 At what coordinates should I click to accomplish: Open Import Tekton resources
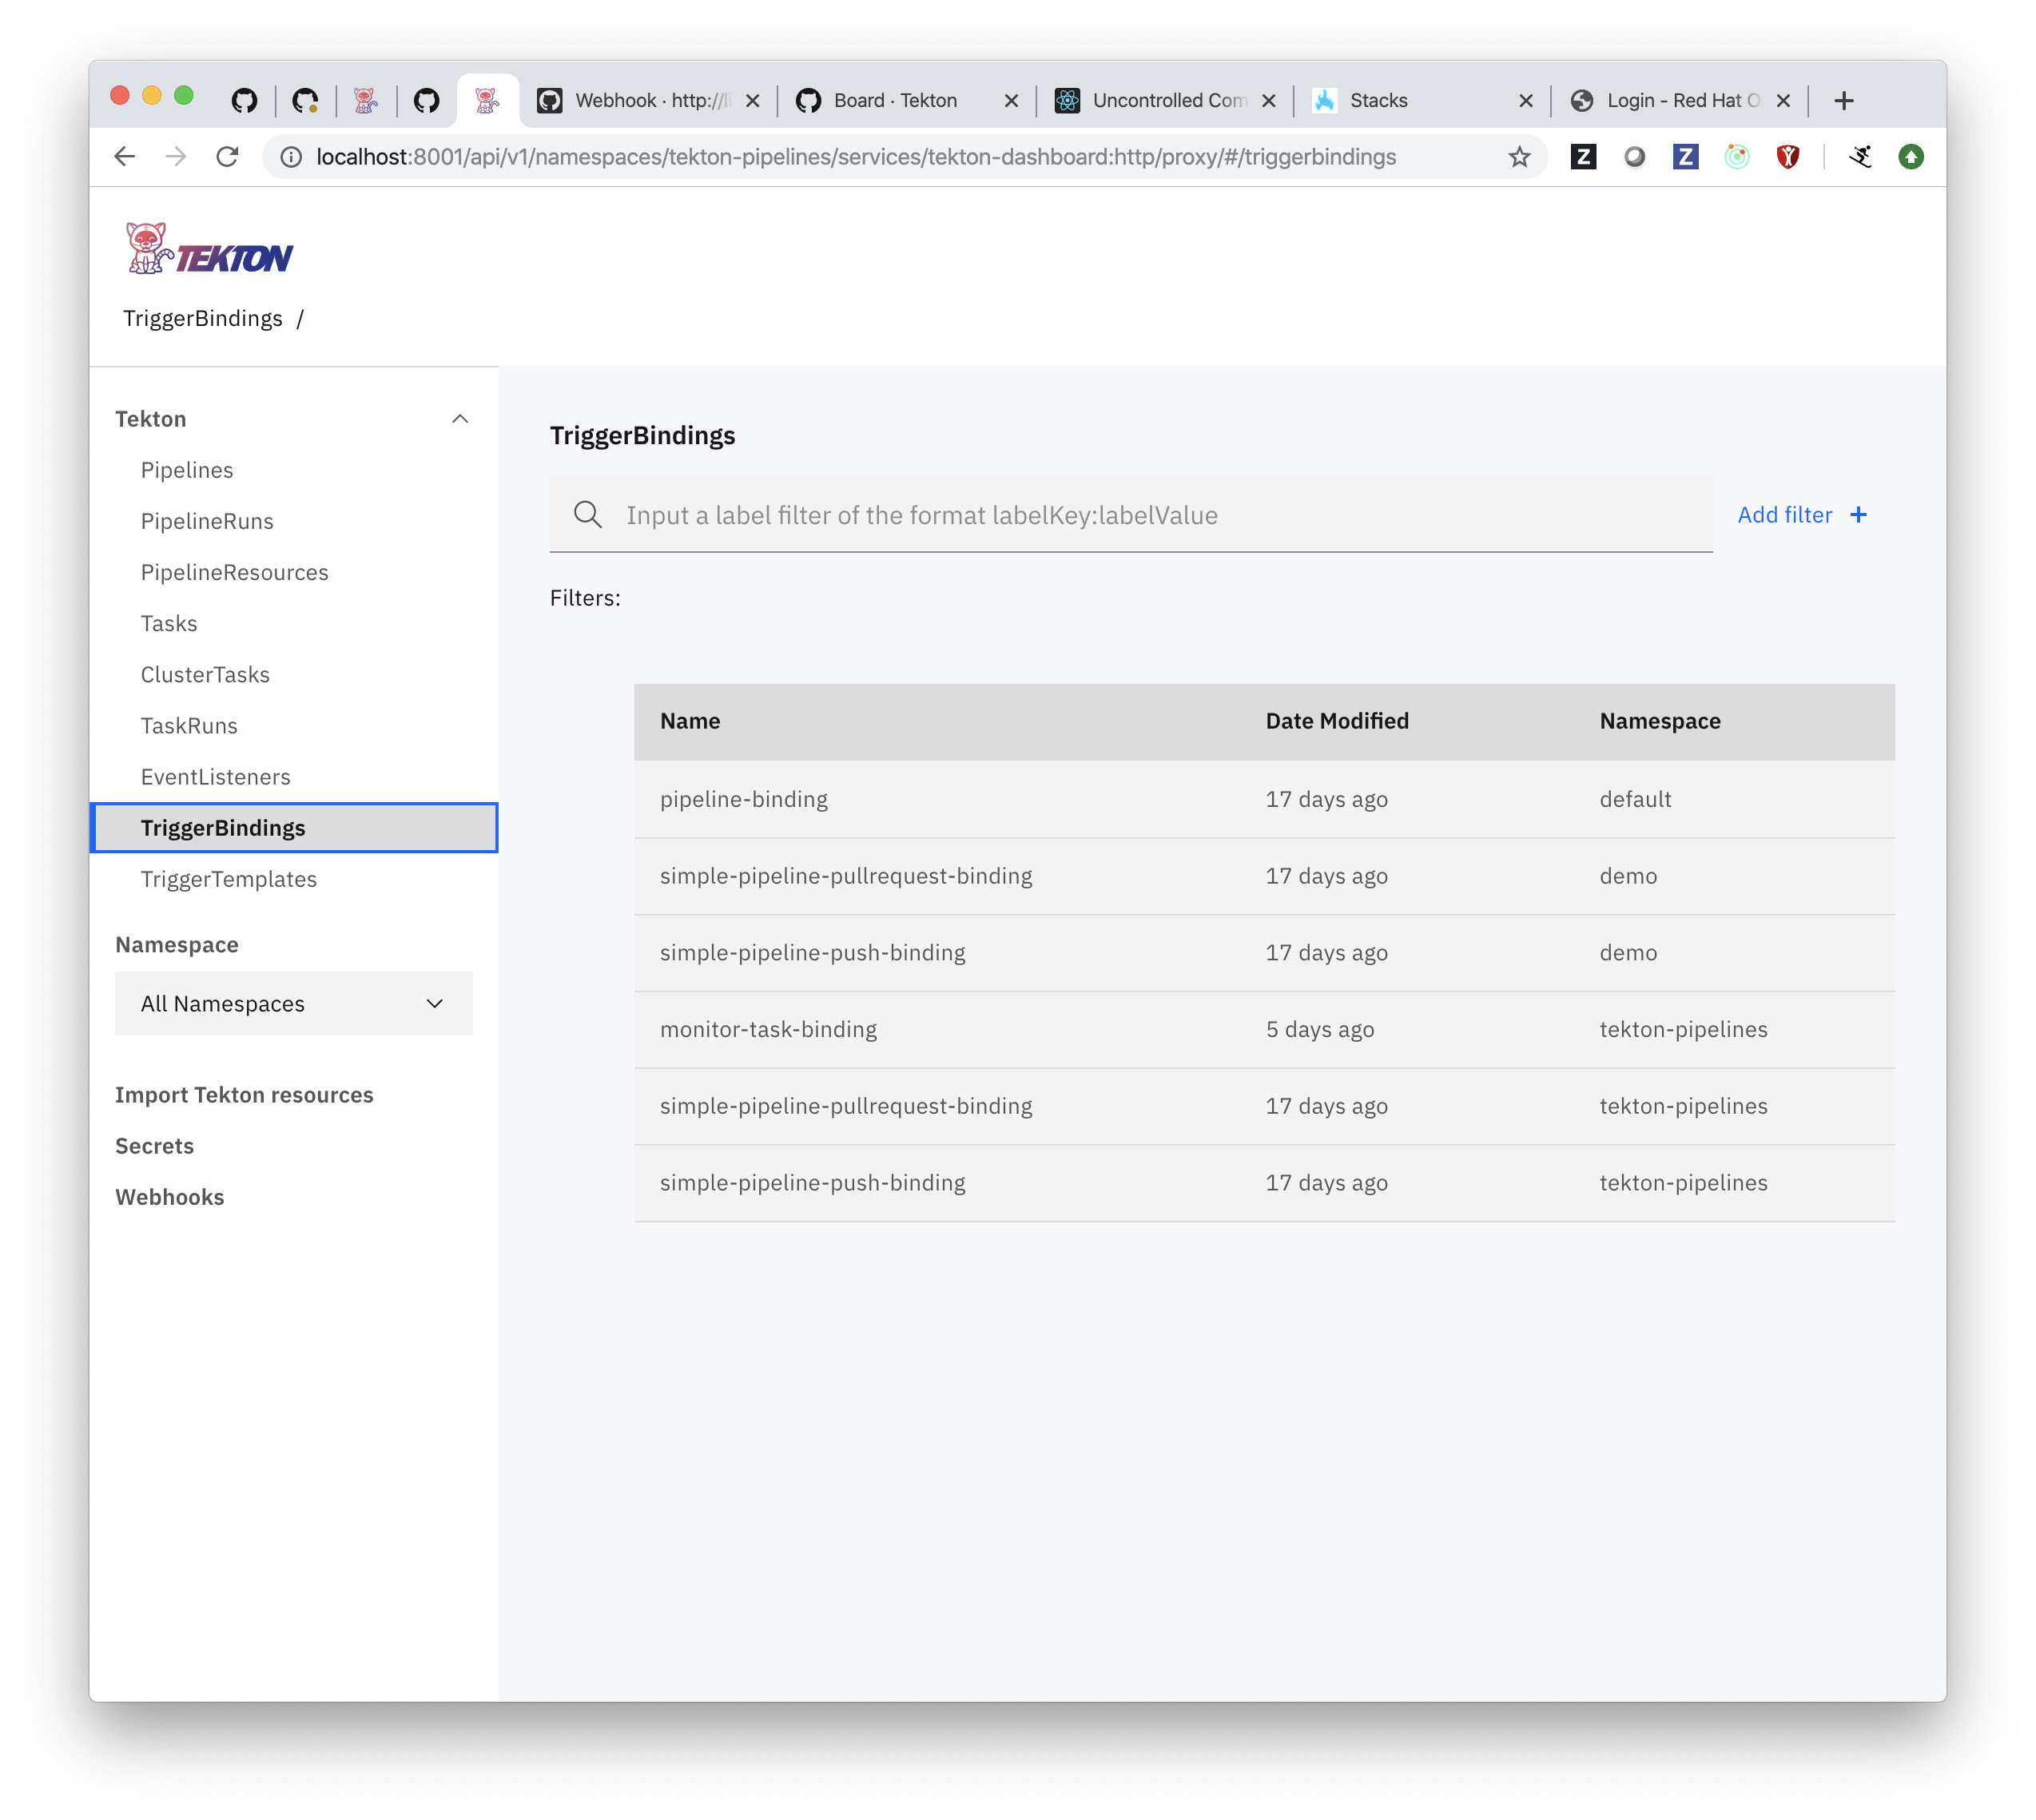pos(245,1094)
